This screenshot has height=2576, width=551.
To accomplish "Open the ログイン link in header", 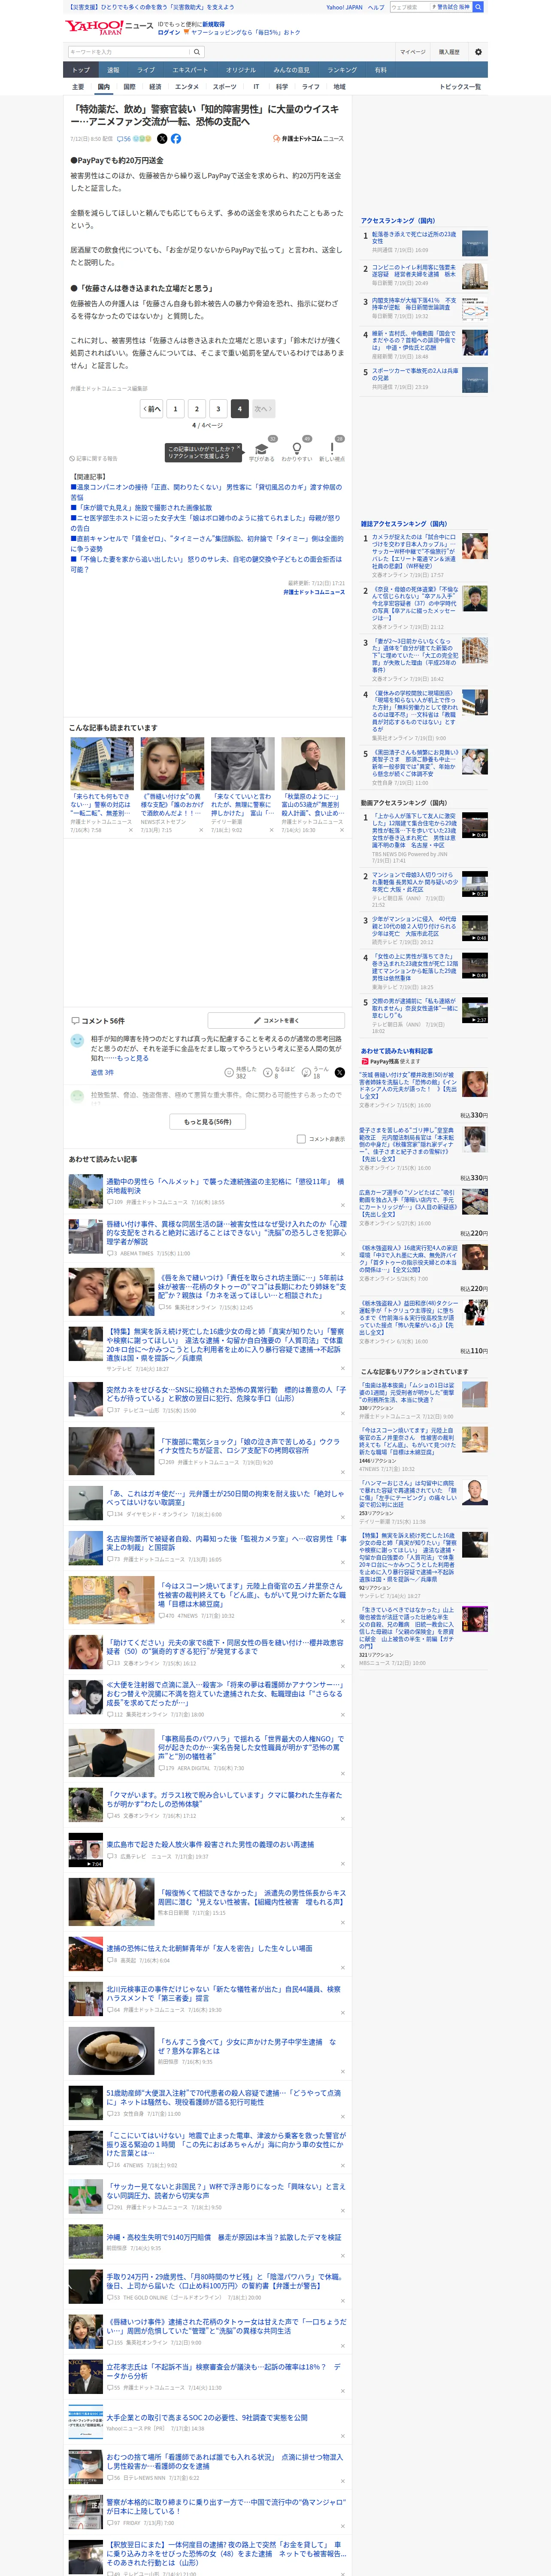I will pos(169,32).
